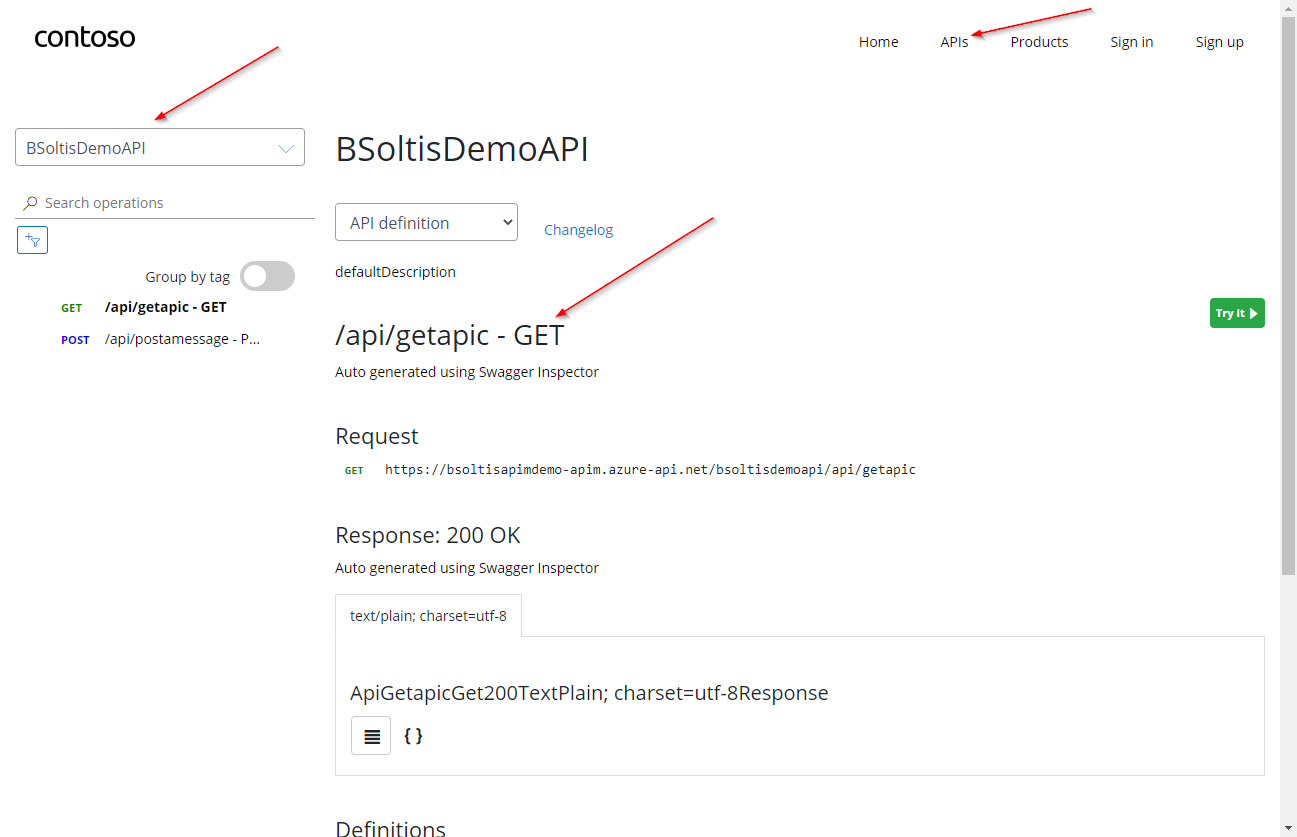Click the contoso logo
This screenshot has height=837, width=1297.
(x=84, y=37)
